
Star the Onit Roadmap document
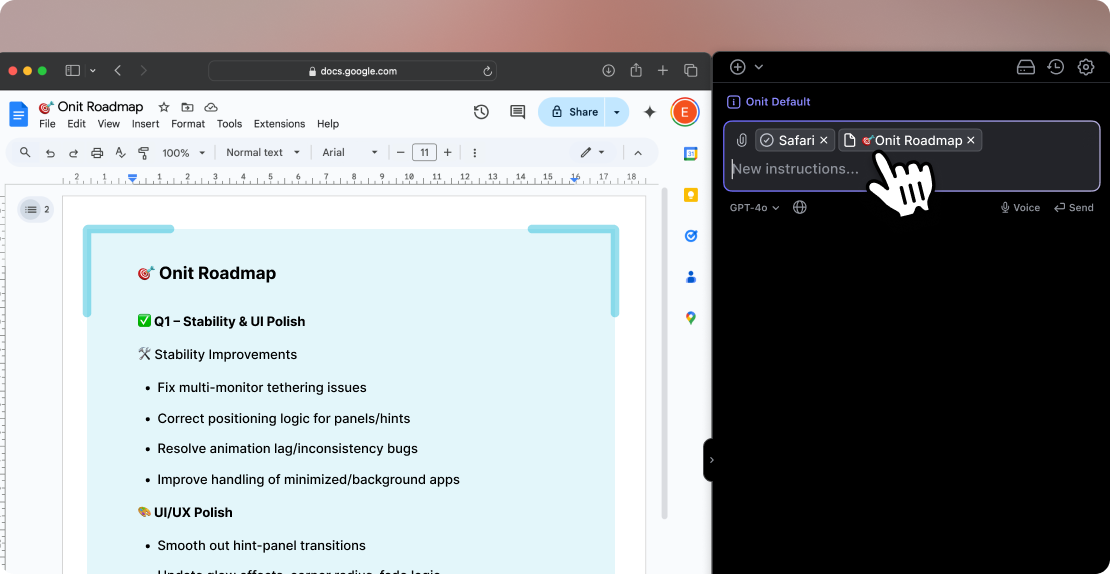tap(164, 107)
